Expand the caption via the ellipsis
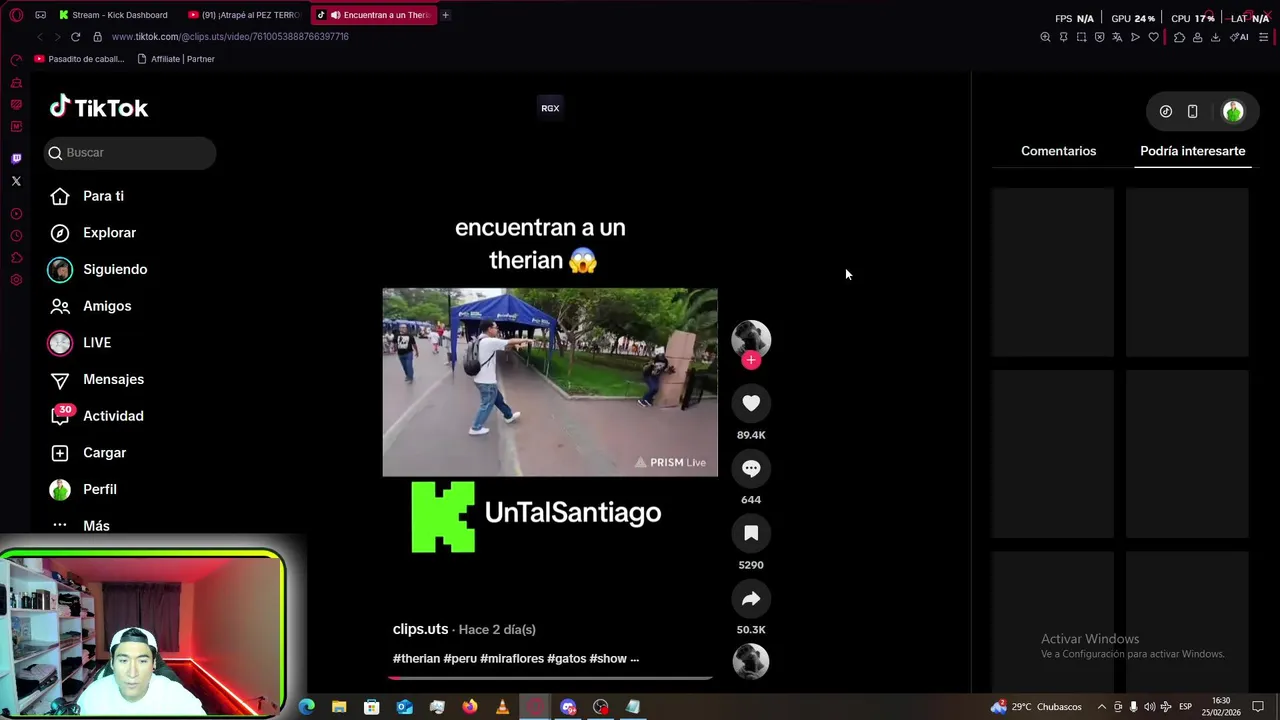The image size is (1280, 720). (x=634, y=659)
